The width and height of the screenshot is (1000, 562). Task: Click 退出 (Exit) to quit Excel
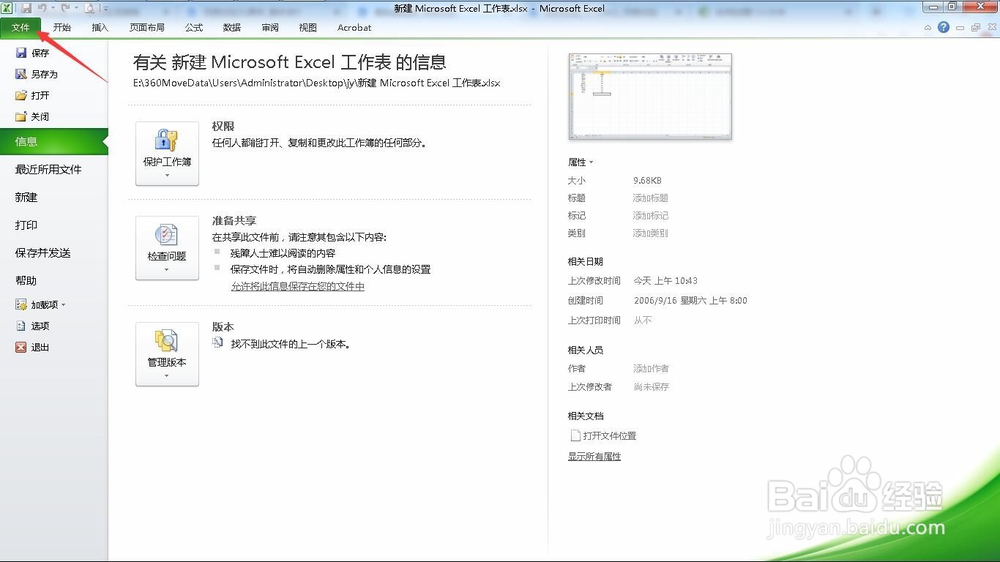click(32, 347)
